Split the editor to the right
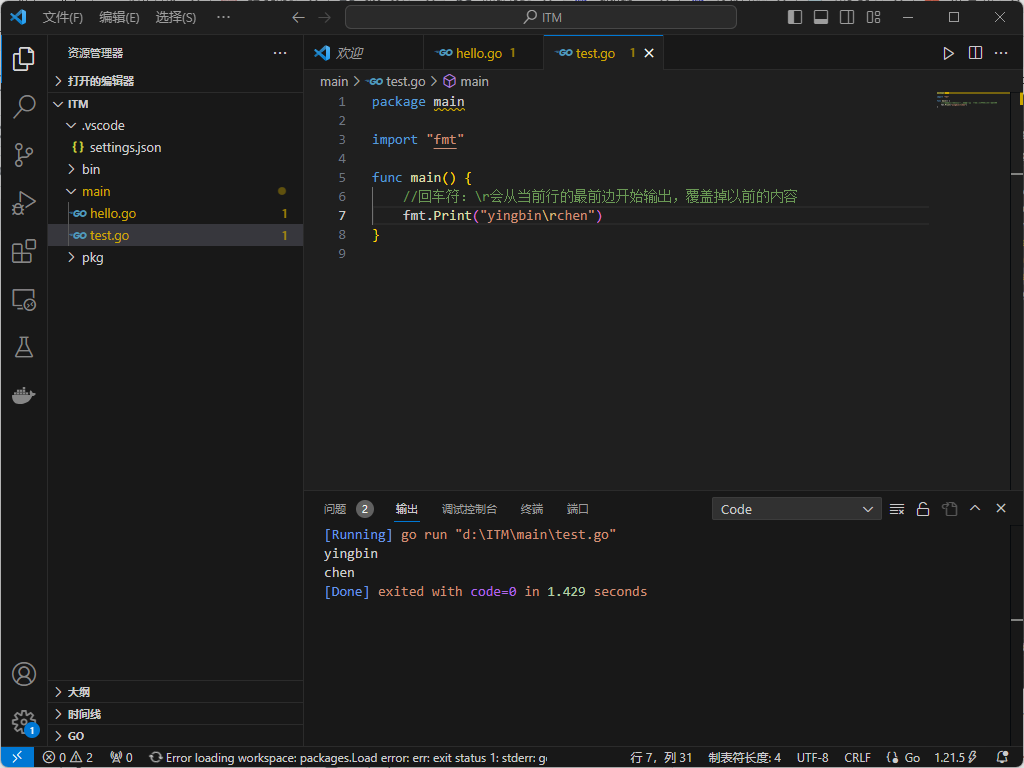Image resolution: width=1024 pixels, height=768 pixels. 975,53
